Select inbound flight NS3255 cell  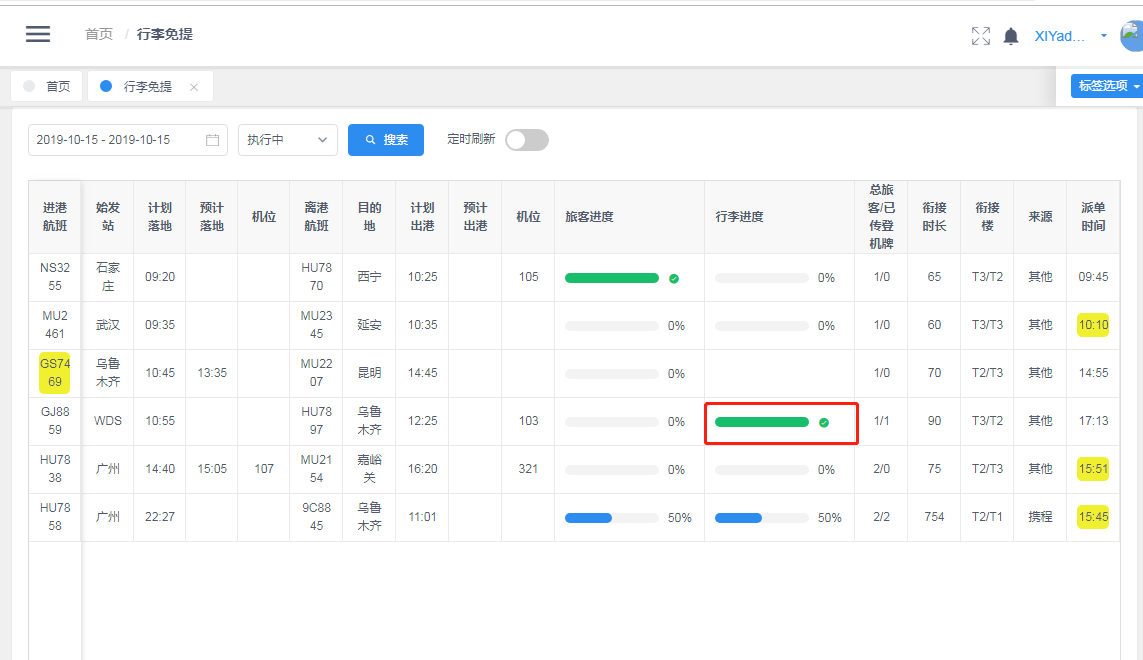(x=55, y=277)
